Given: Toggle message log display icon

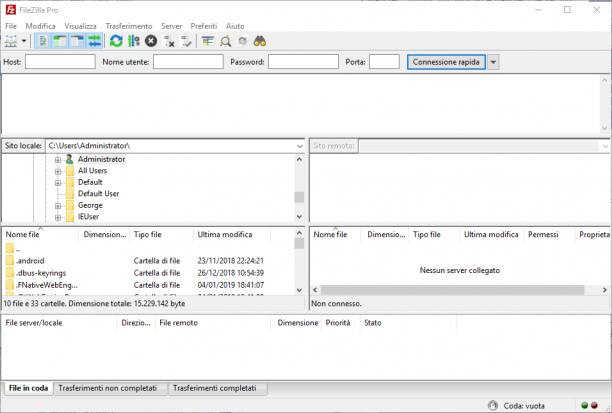Looking at the screenshot, I should tap(43, 41).
